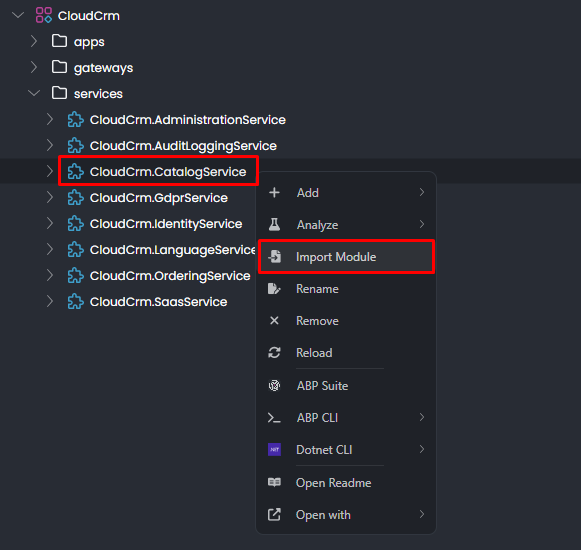Click the ABP Suite logo icon
Screen dimensions: 581x550
274,385
